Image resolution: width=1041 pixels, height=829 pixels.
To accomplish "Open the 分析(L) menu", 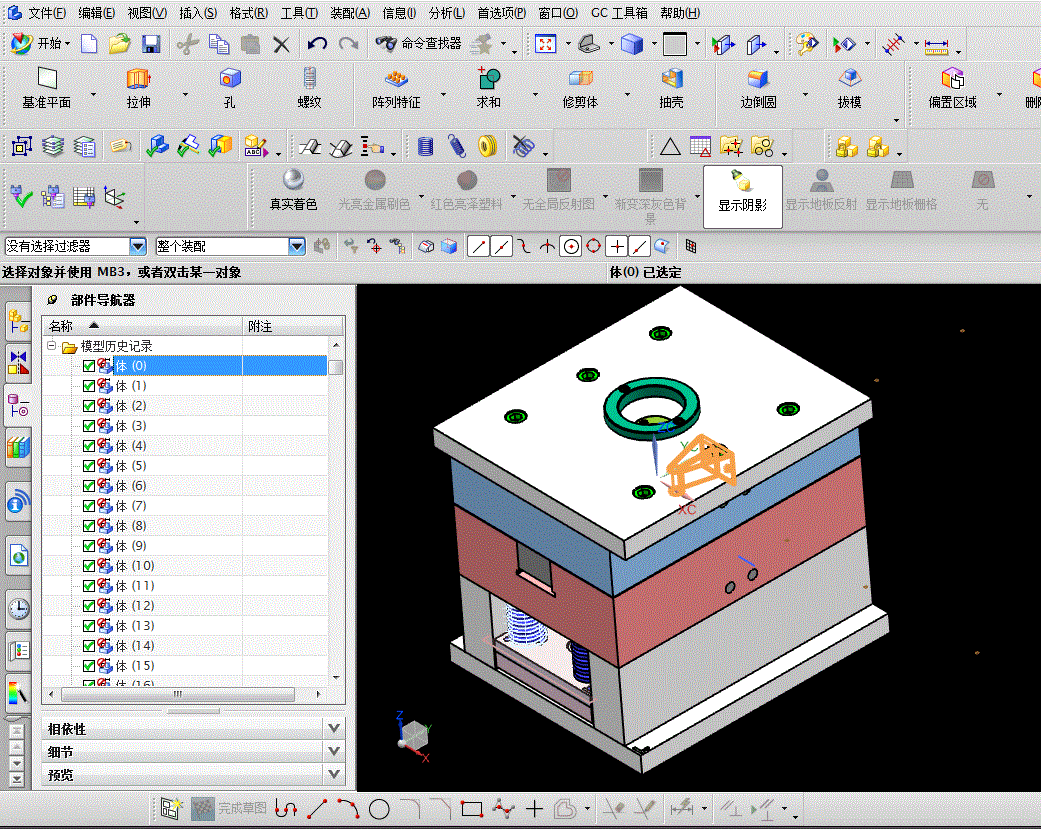I will tap(446, 13).
